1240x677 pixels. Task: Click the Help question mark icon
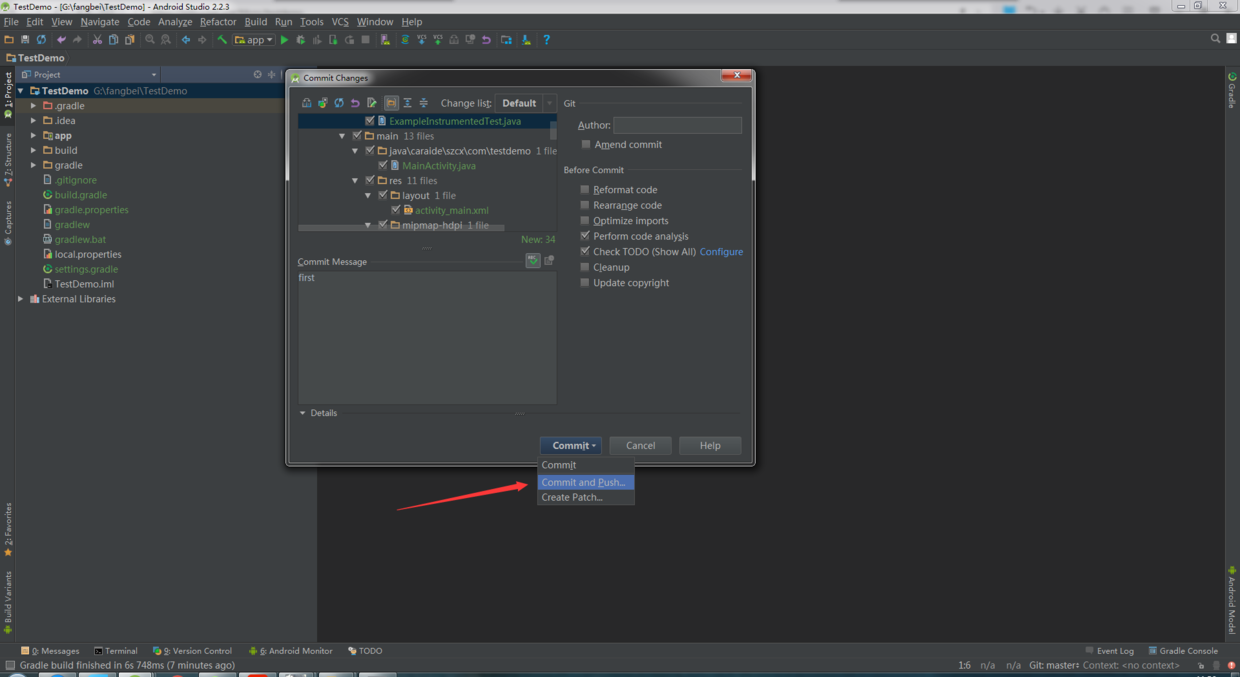point(547,40)
